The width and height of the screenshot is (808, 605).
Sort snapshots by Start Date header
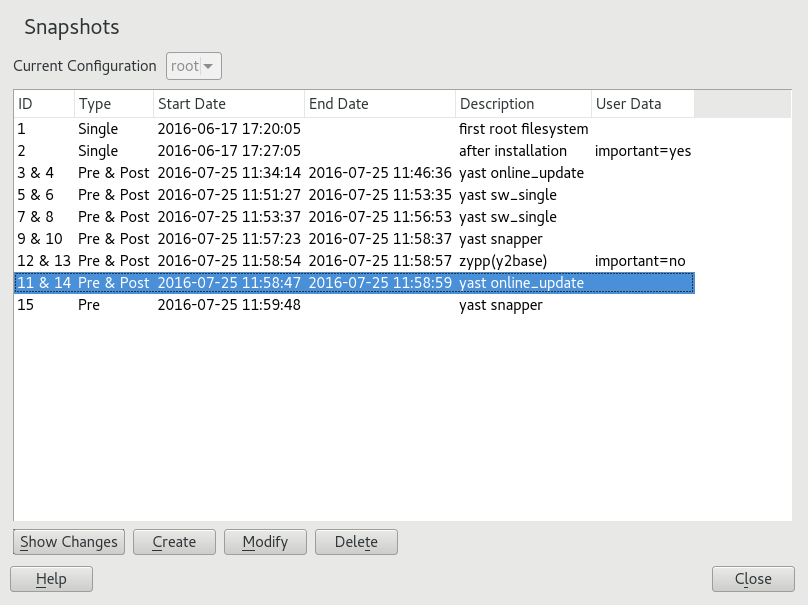228,104
